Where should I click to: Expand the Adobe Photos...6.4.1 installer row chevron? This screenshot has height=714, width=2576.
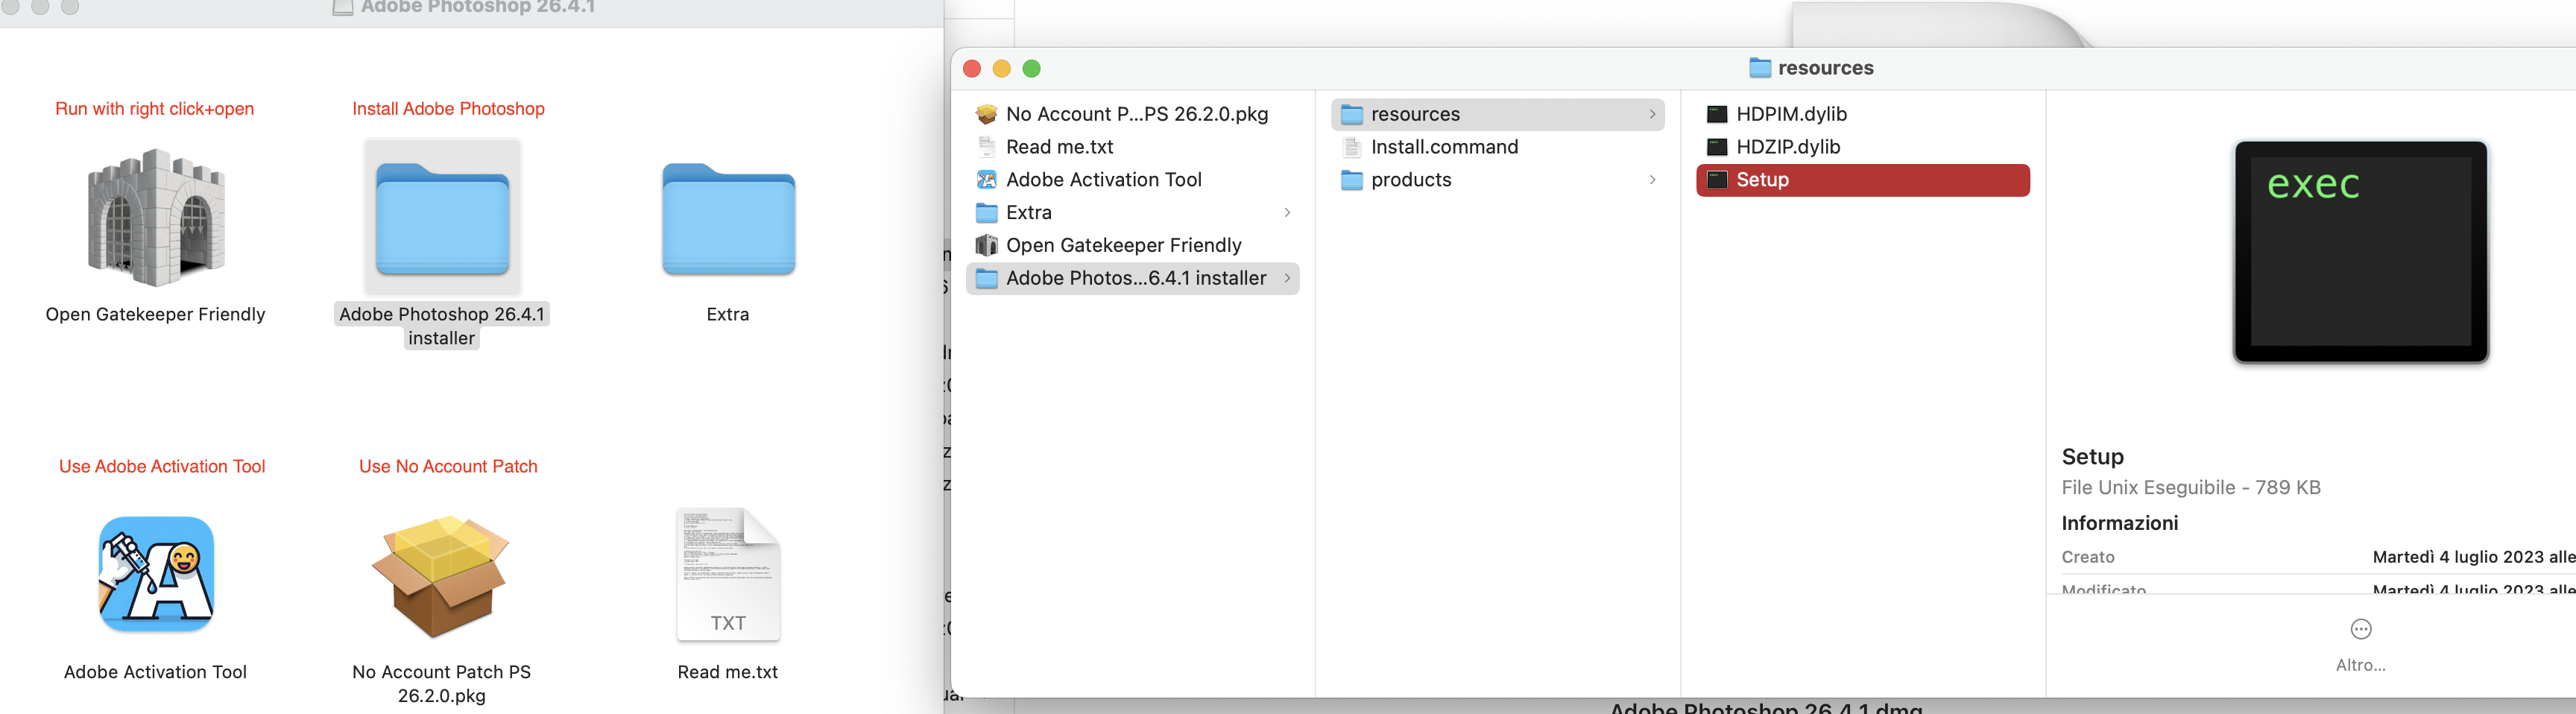click(1287, 278)
